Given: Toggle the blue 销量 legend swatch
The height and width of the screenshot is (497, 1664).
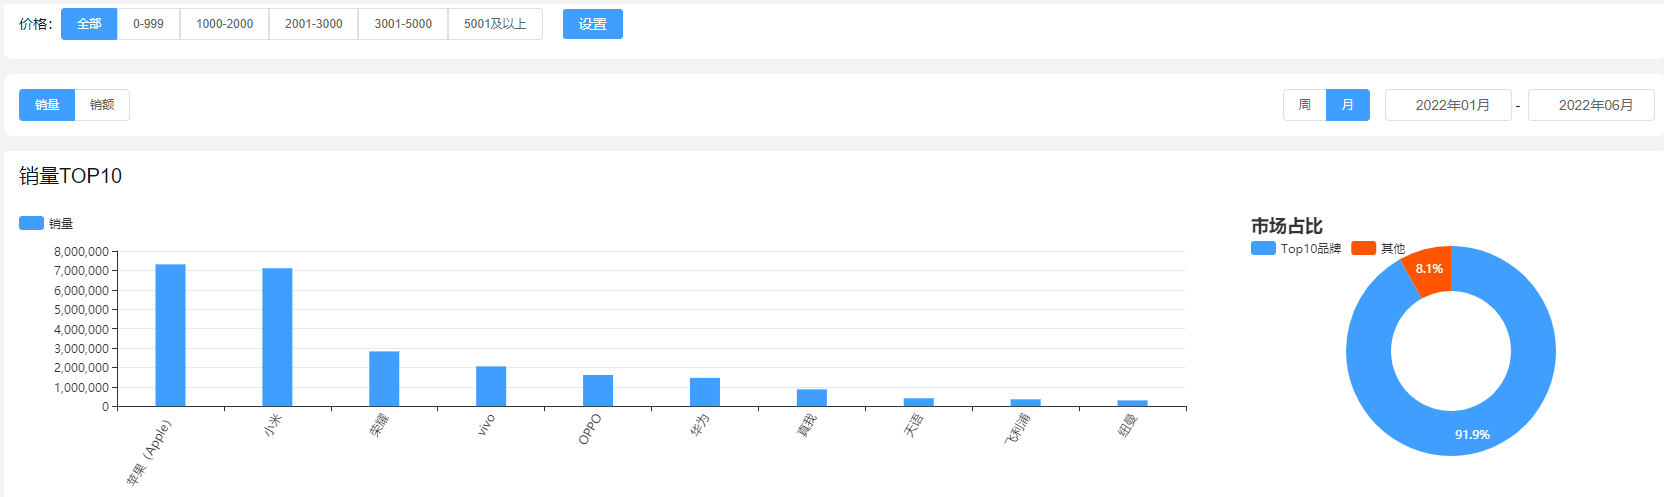Looking at the screenshot, I should [x=32, y=223].
